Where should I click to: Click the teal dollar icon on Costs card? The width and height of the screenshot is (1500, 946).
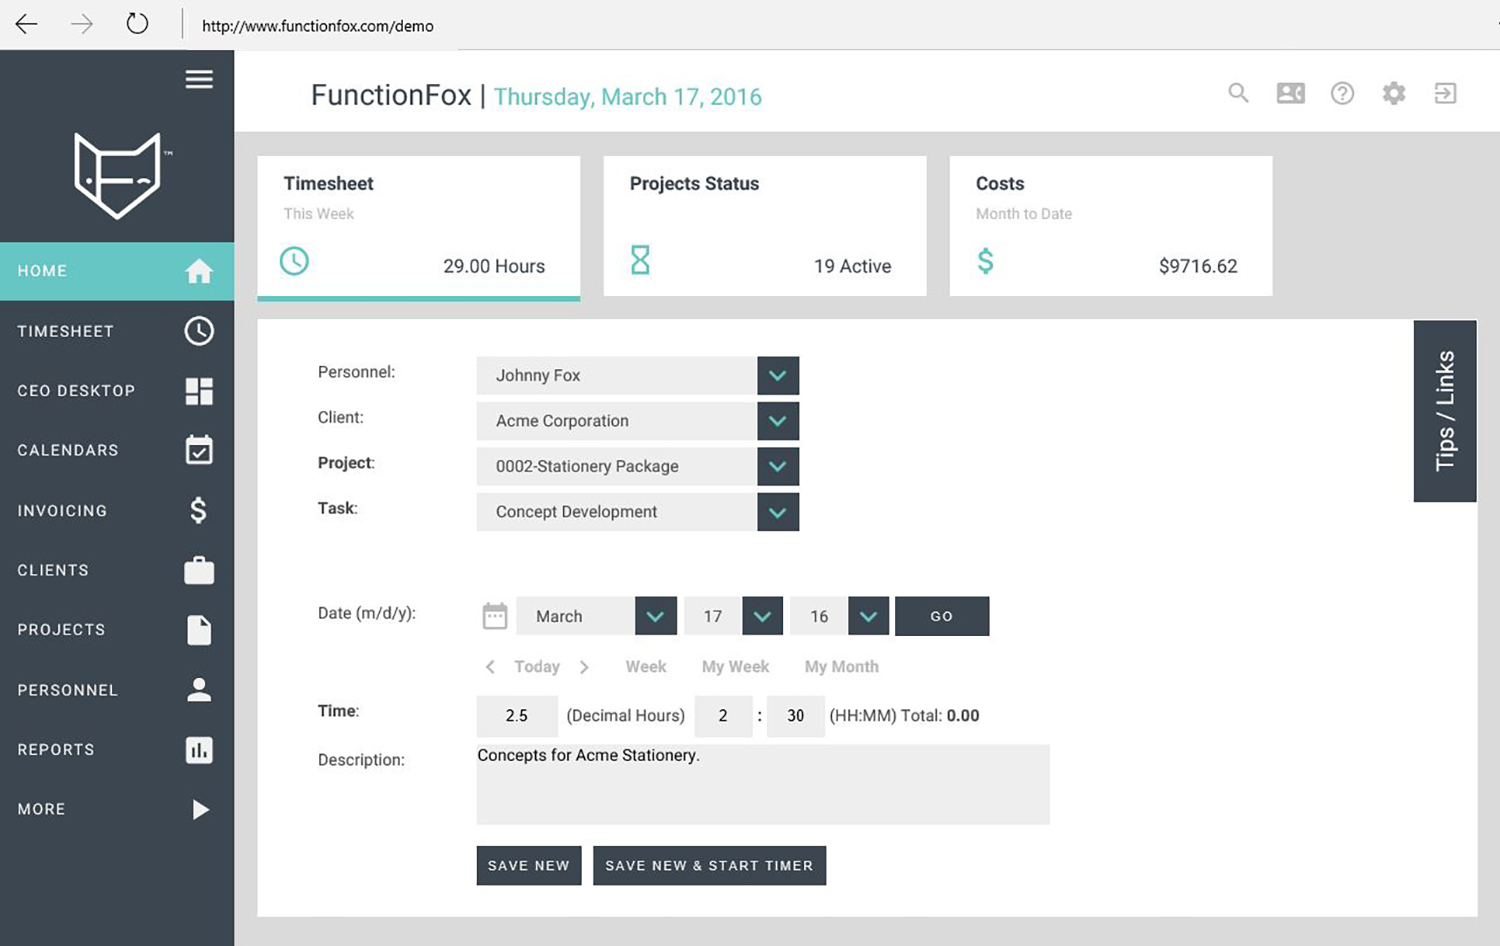point(985,261)
